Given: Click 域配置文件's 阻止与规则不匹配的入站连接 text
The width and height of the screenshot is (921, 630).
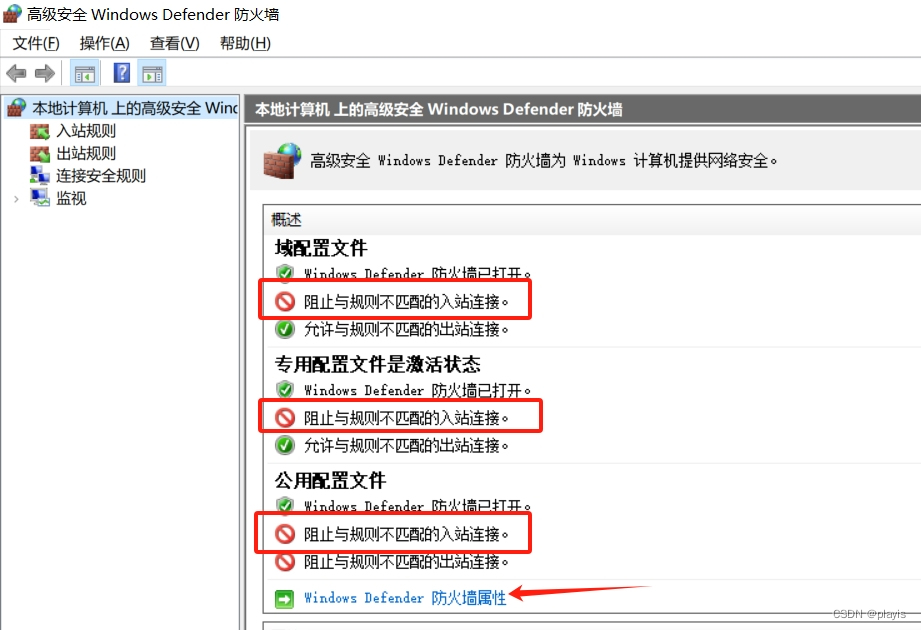Looking at the screenshot, I should (x=406, y=302).
